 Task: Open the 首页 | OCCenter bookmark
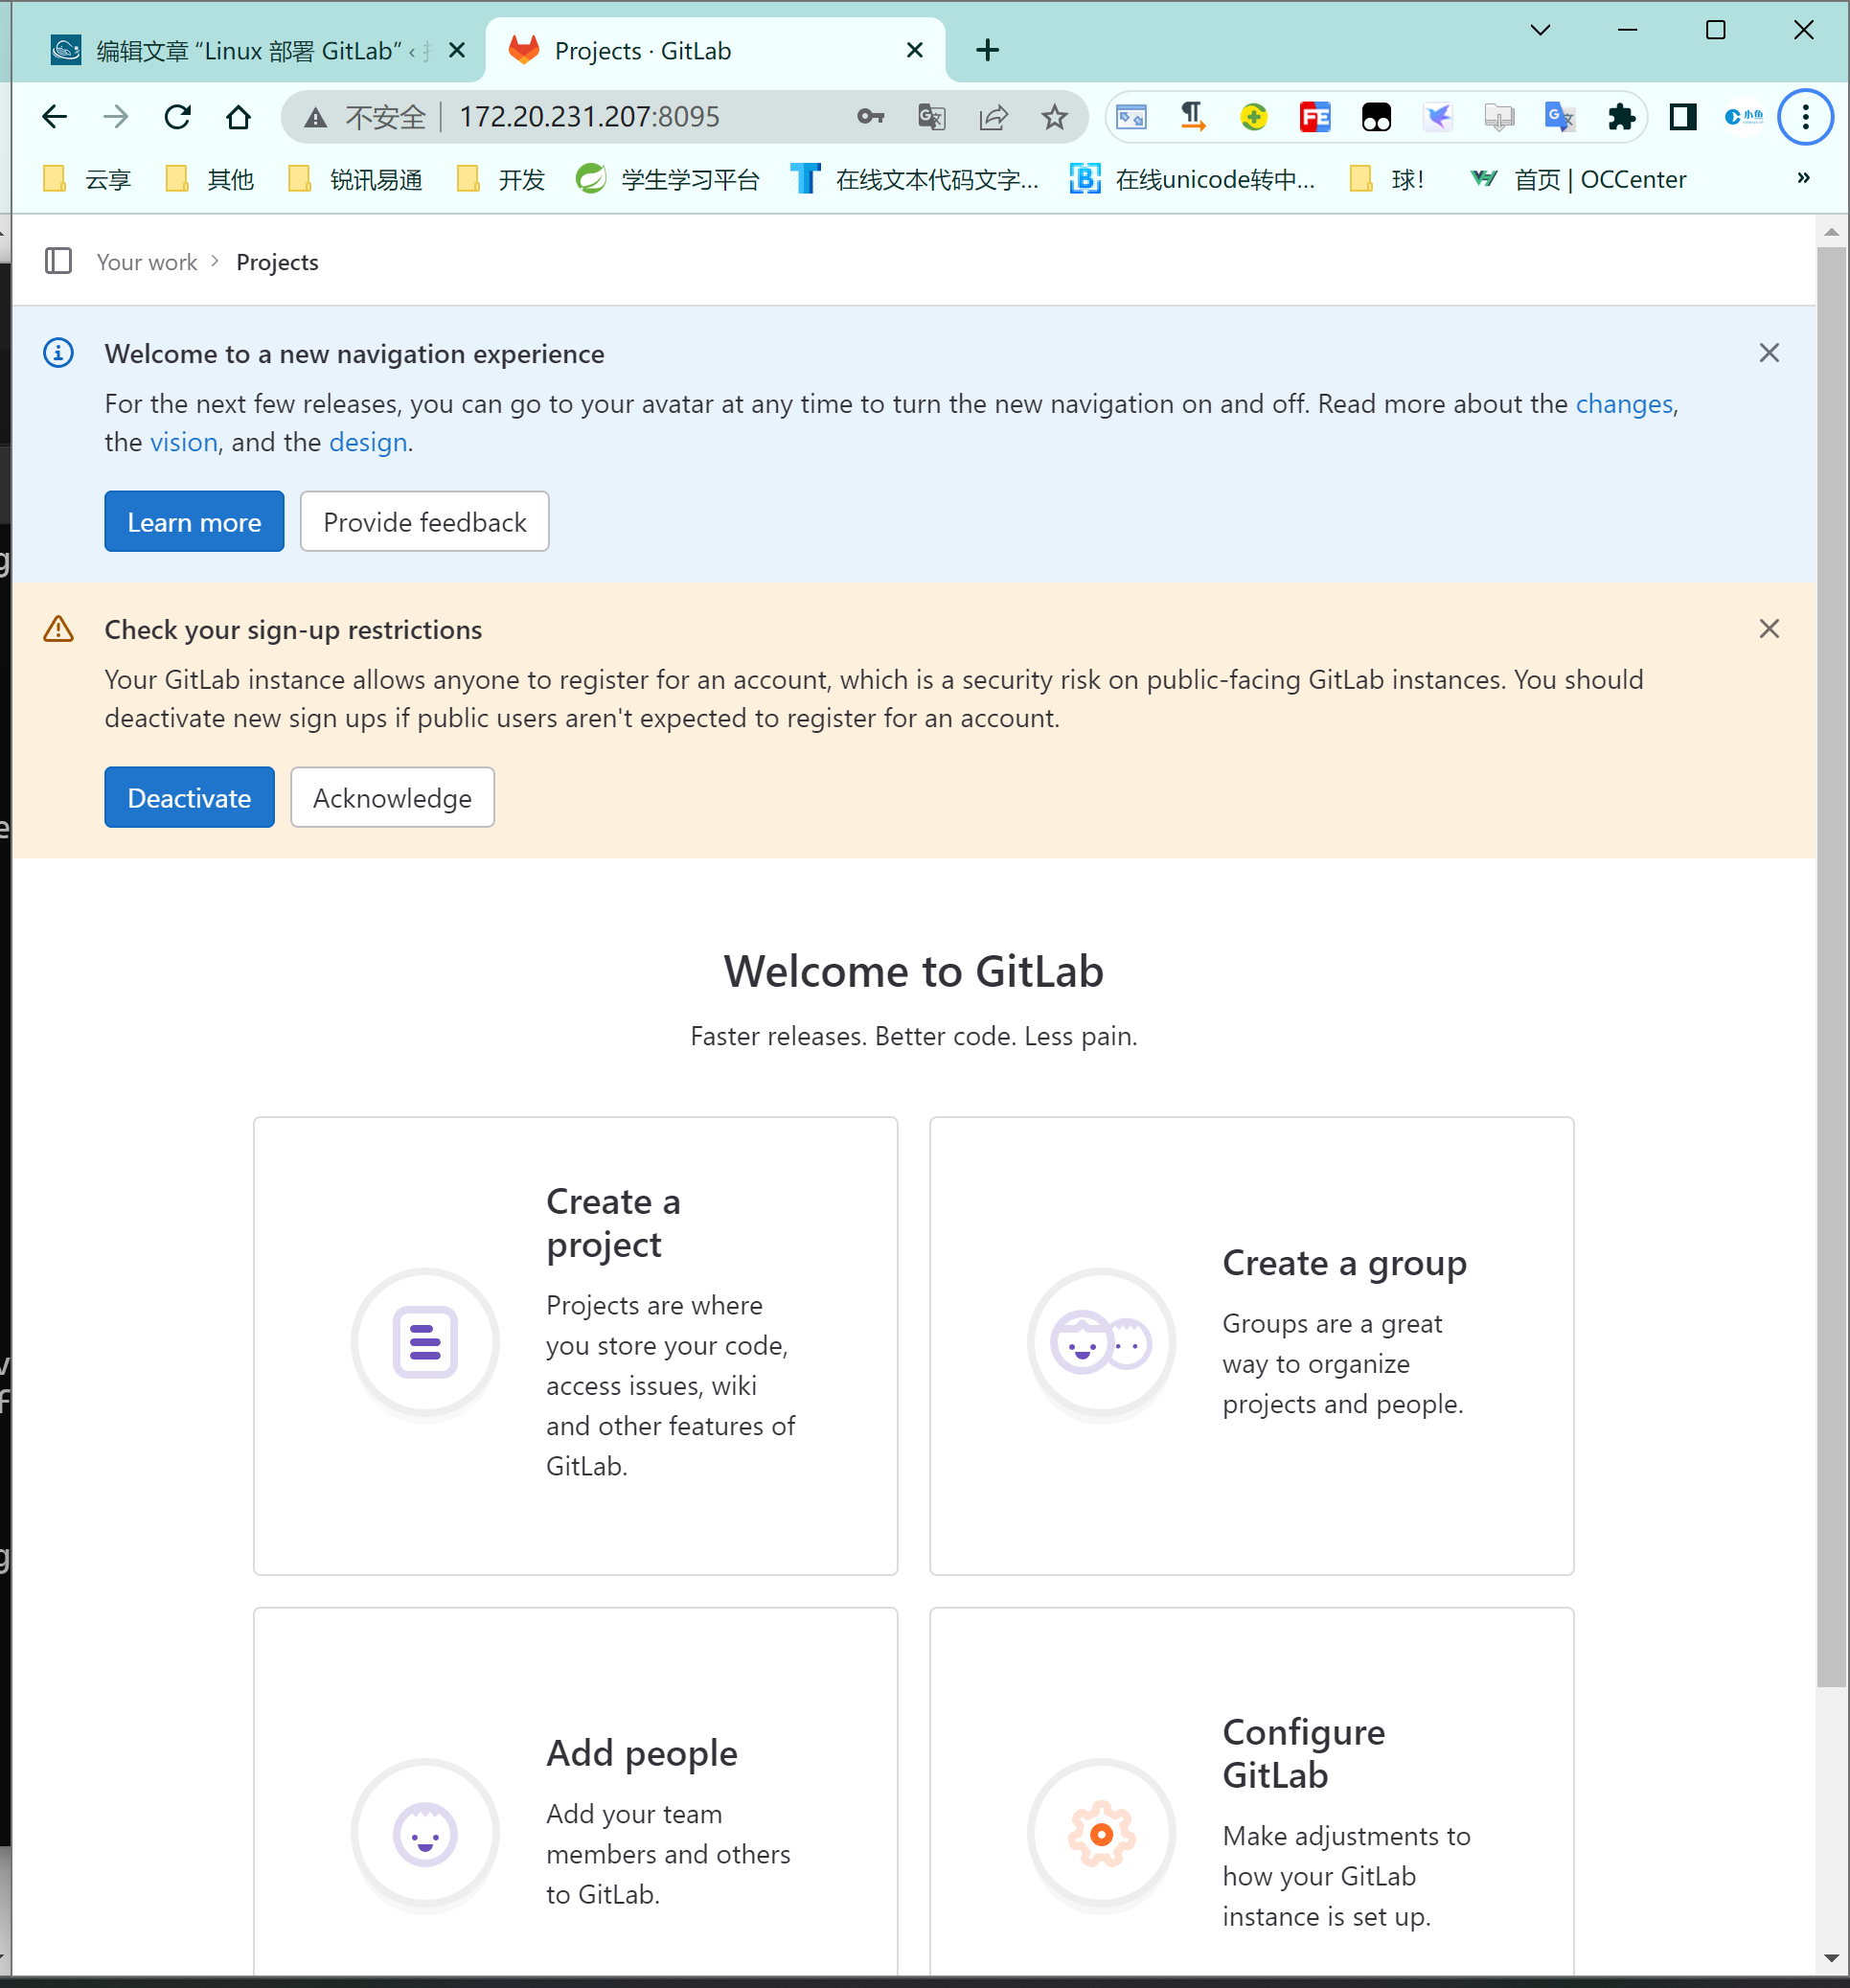pyautogui.click(x=1578, y=179)
